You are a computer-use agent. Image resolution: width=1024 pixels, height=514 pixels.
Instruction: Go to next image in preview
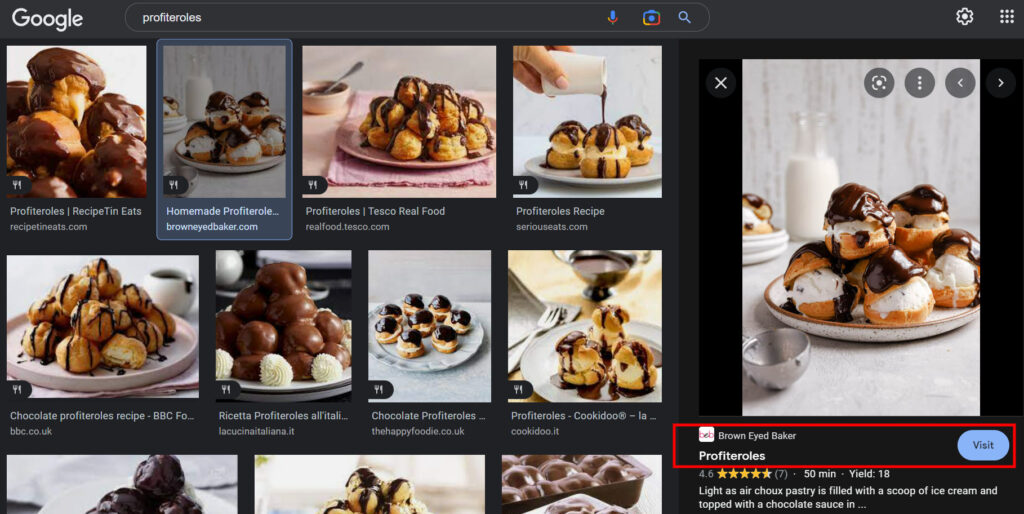pos(1000,83)
